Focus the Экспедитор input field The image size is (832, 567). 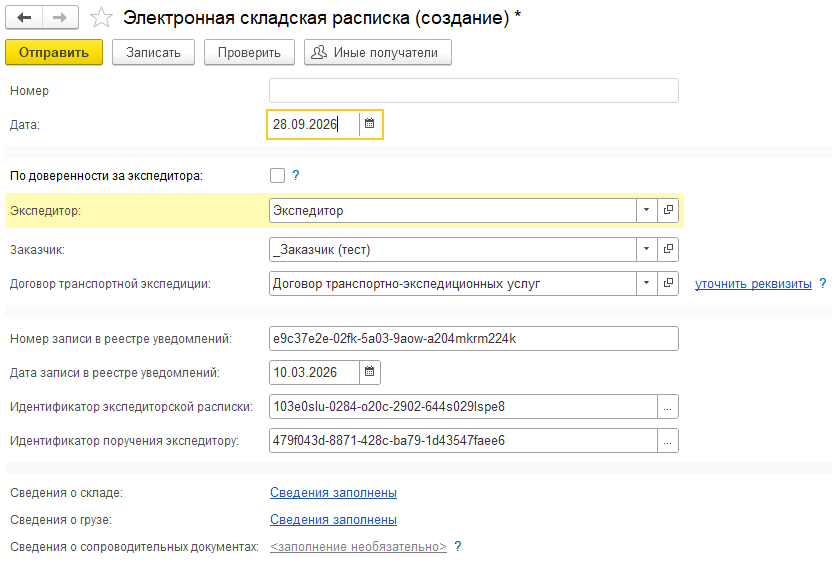(453, 211)
